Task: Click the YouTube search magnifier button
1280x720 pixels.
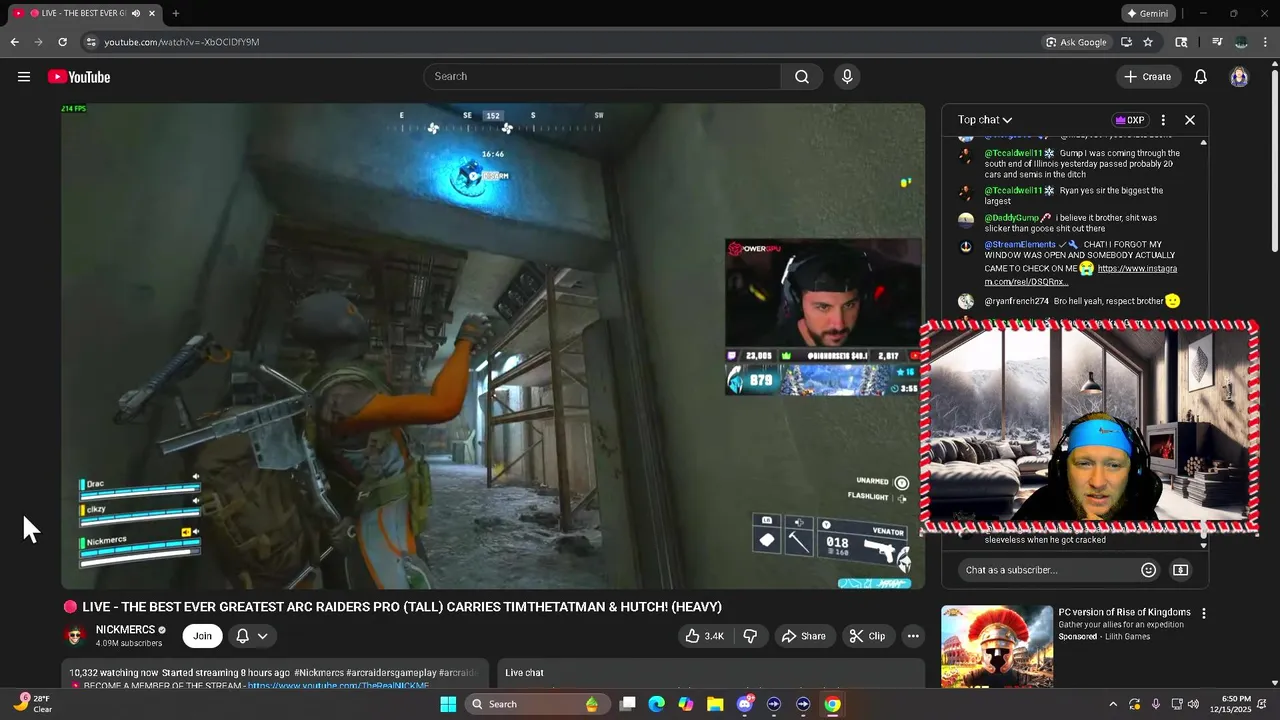Action: click(802, 77)
